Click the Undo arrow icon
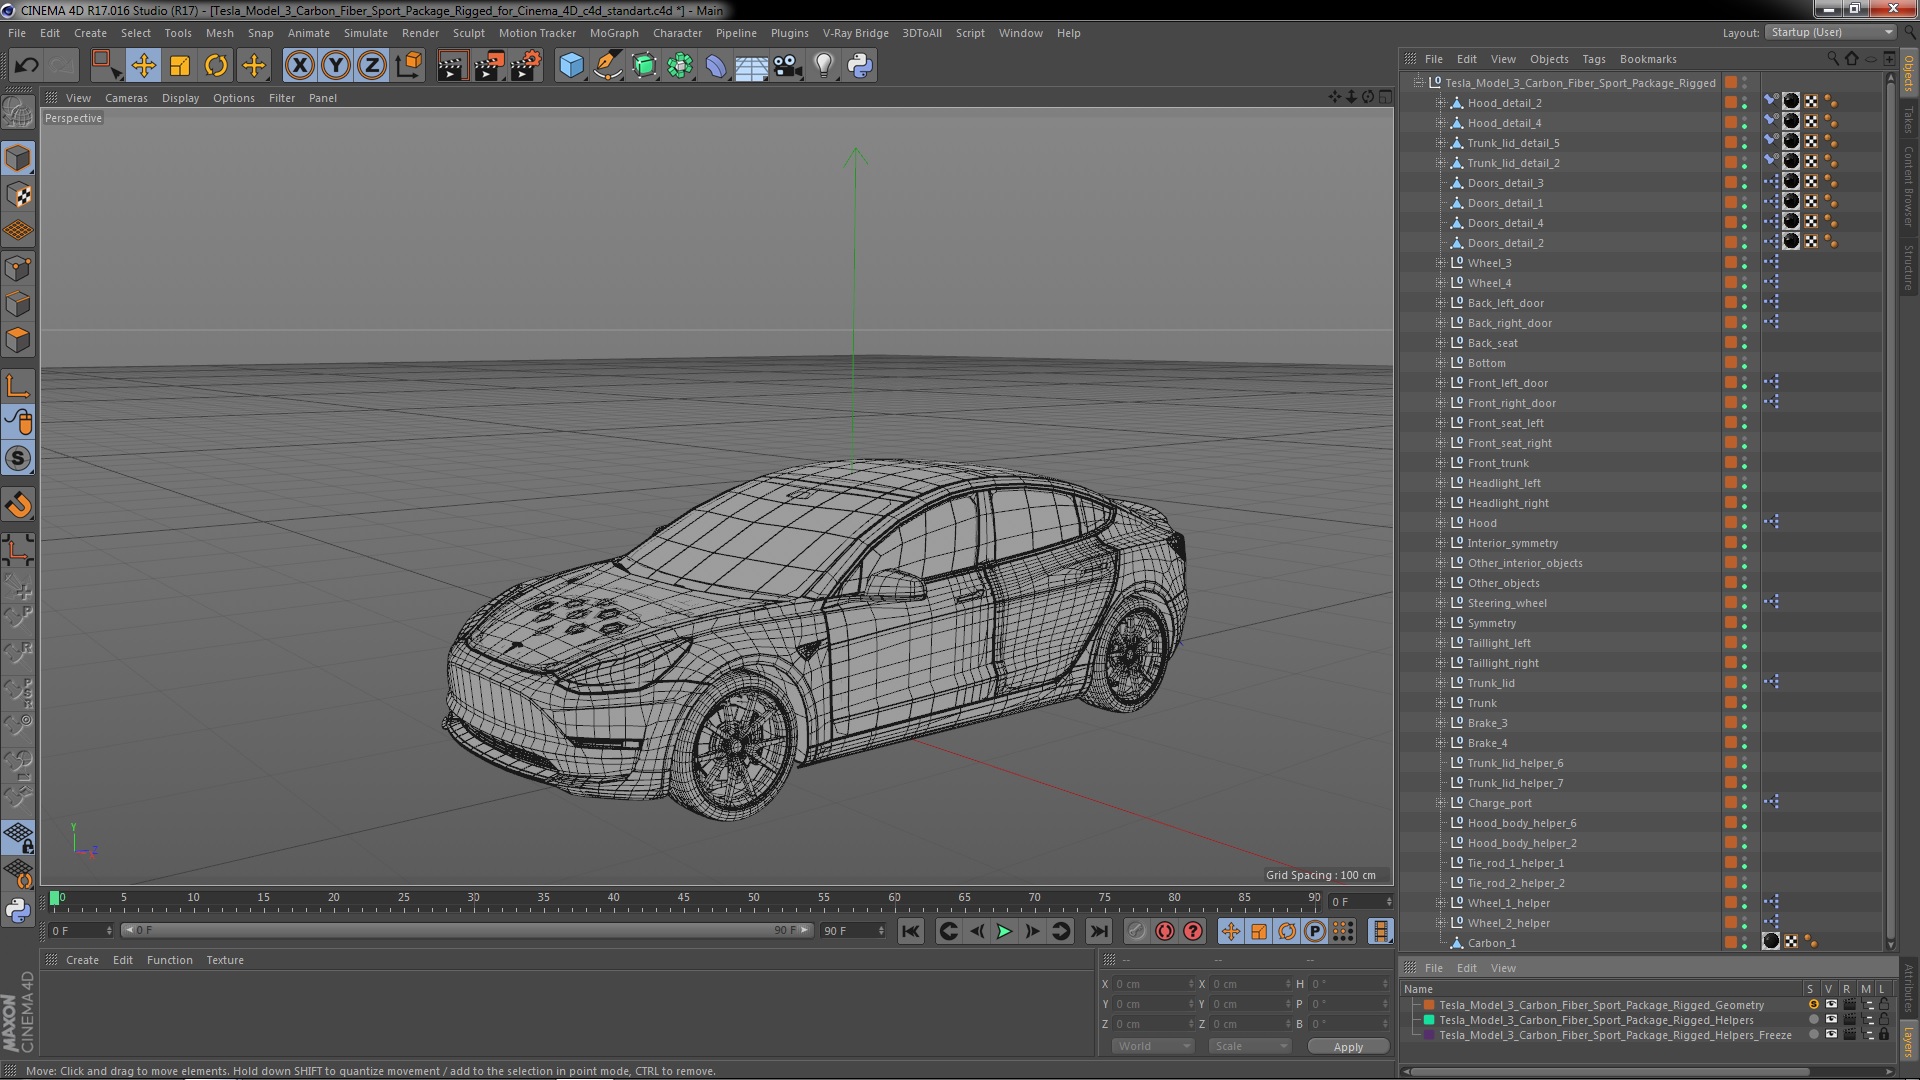Screen dimensions: 1920x1080 tap(26, 66)
